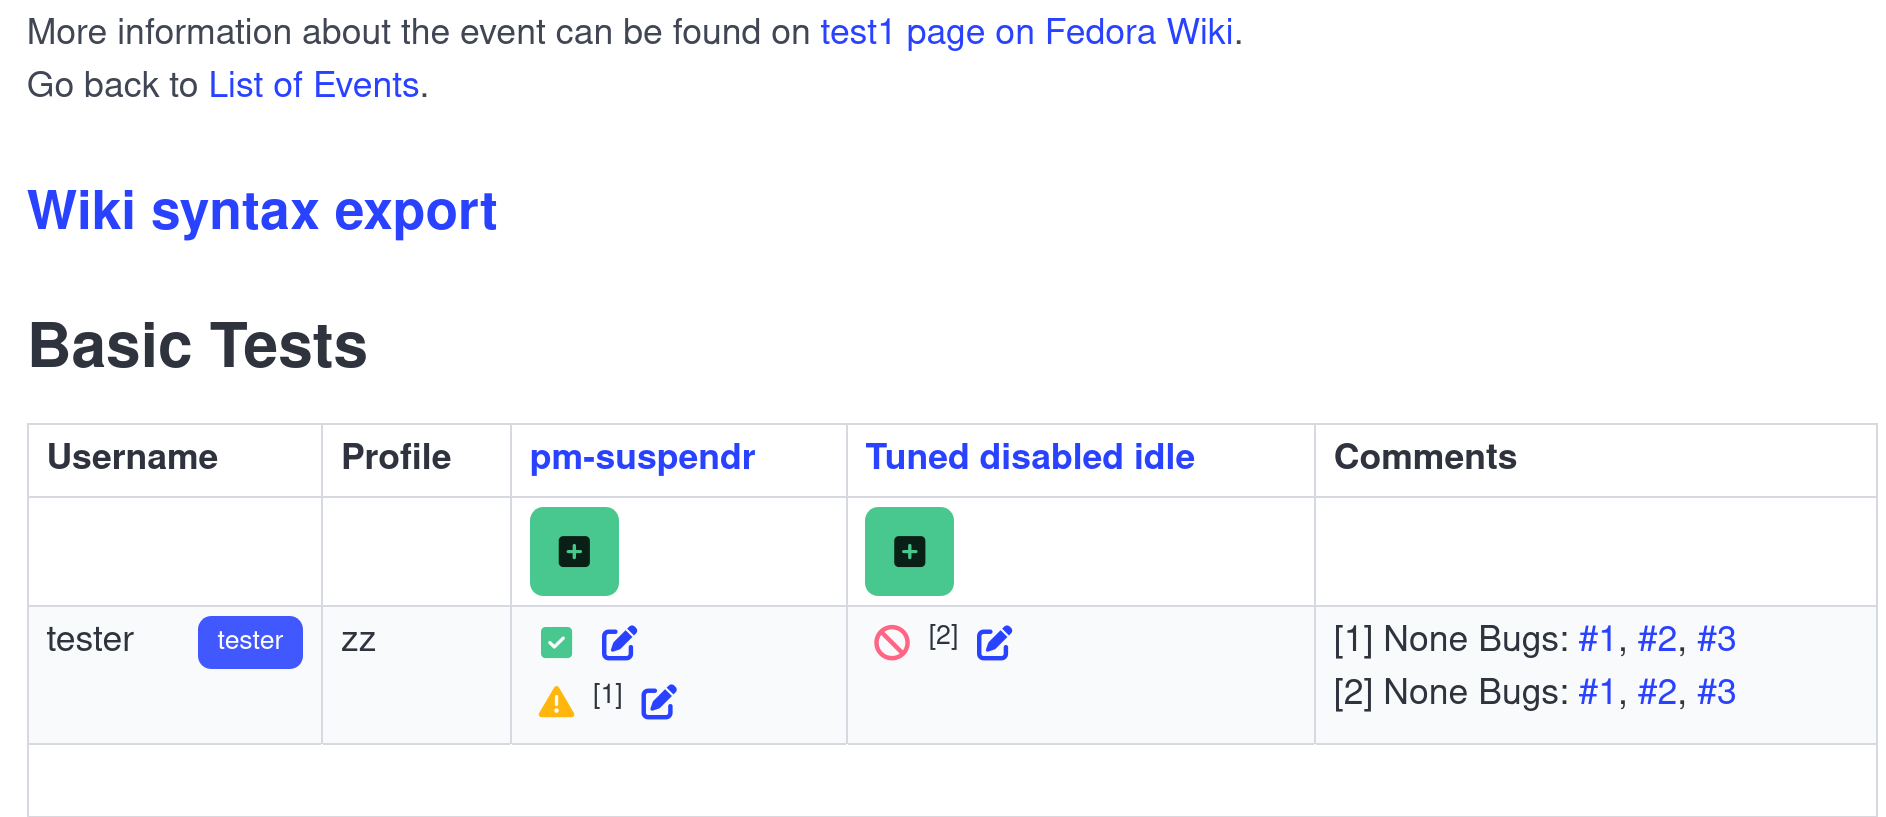This screenshot has width=1886, height=817.
Task: Click the yellow warning triangle icon
Action: 556,701
